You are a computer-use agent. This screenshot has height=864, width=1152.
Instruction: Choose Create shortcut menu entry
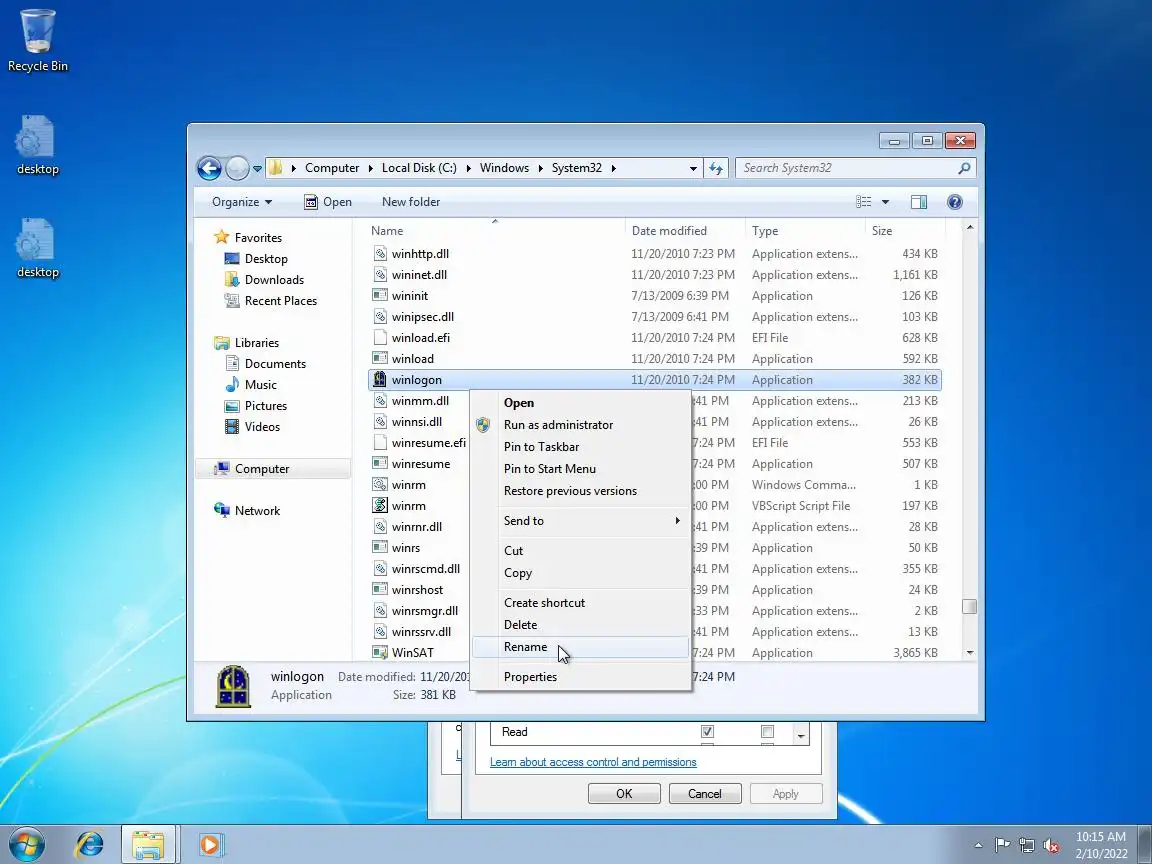[580, 602]
